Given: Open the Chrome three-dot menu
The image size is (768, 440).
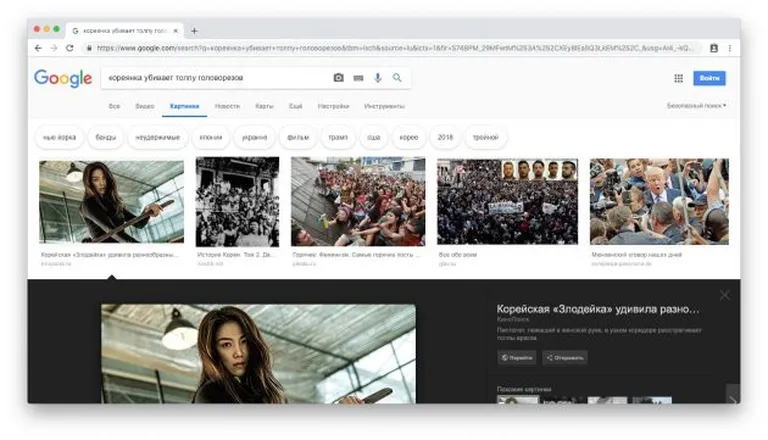Looking at the screenshot, I should click(729, 48).
